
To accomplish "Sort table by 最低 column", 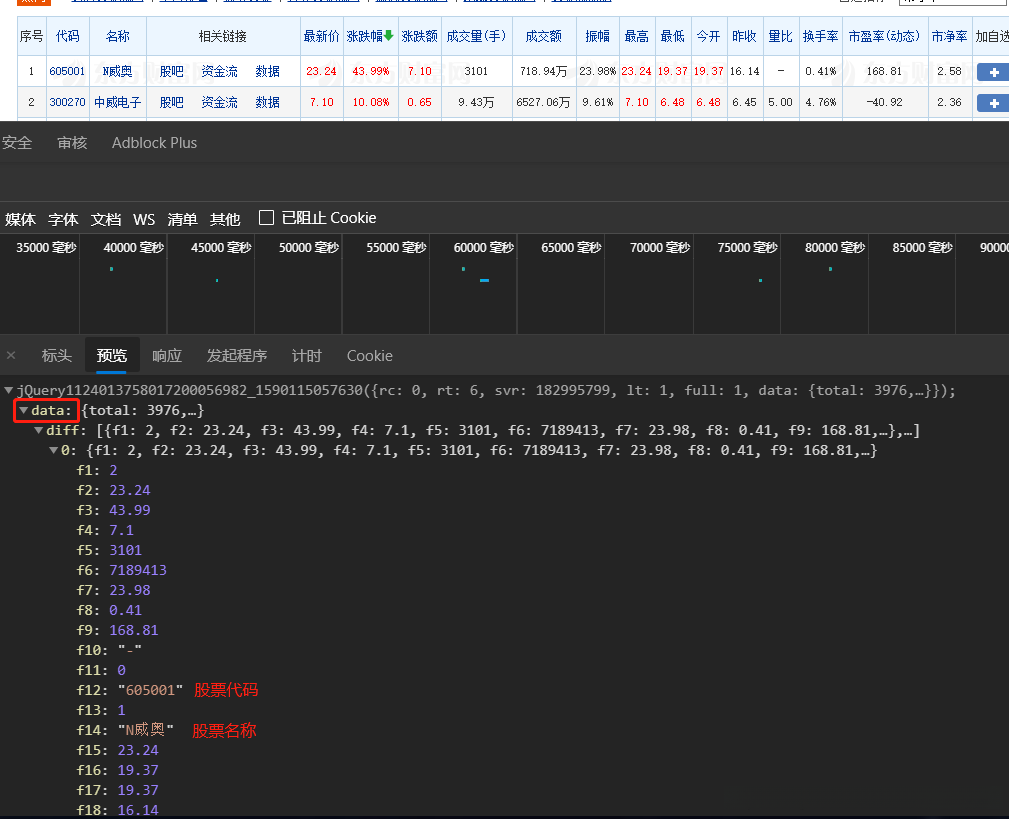I will 672,36.
